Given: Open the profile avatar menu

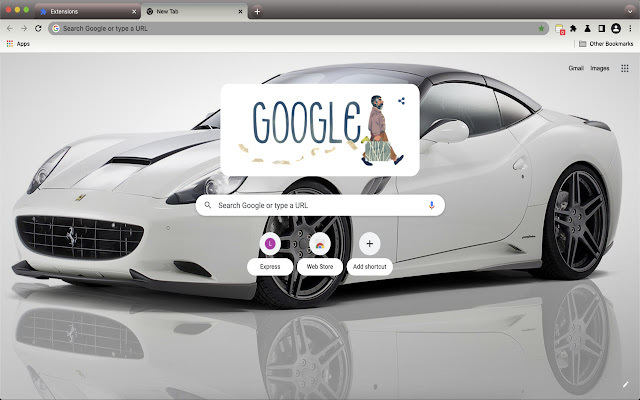Looking at the screenshot, I should (x=616, y=29).
